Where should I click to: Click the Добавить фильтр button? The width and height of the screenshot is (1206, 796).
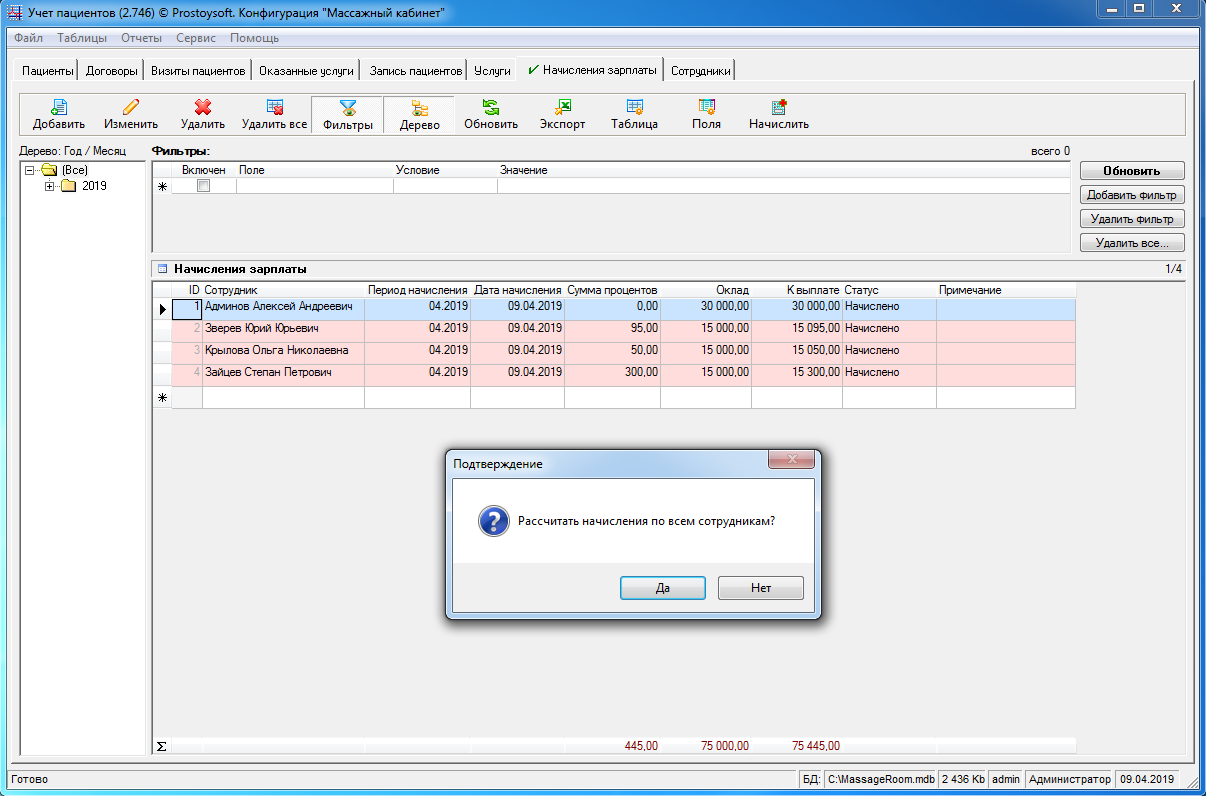tap(1132, 195)
